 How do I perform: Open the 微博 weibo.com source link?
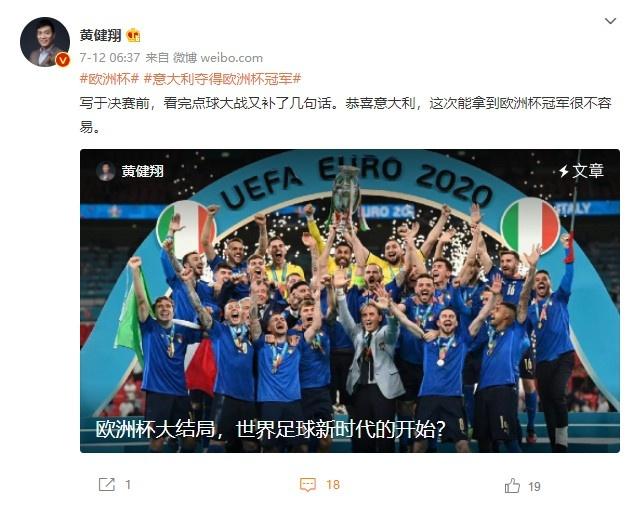[x=218, y=58]
